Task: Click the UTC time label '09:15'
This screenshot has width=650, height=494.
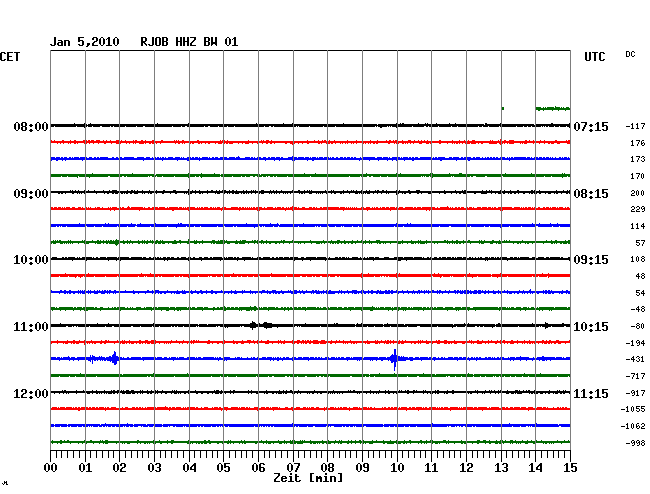Action: click(591, 260)
